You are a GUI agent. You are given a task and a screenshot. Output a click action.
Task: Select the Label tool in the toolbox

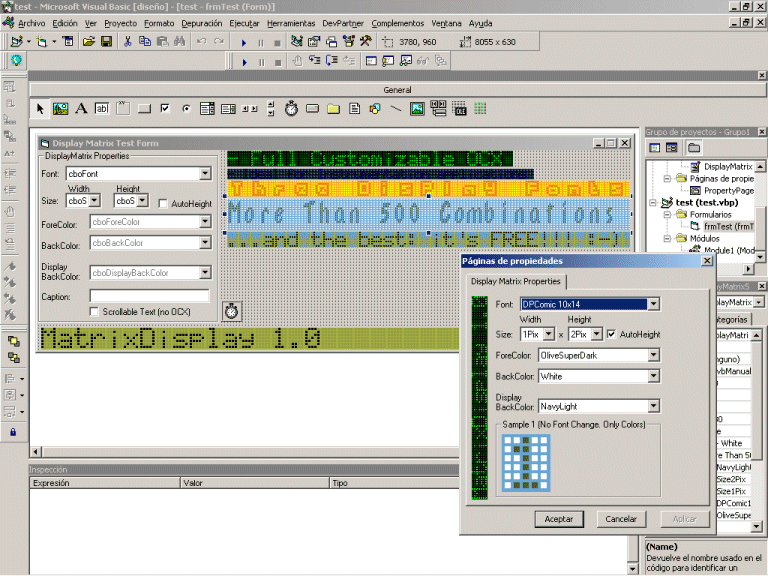pos(81,108)
